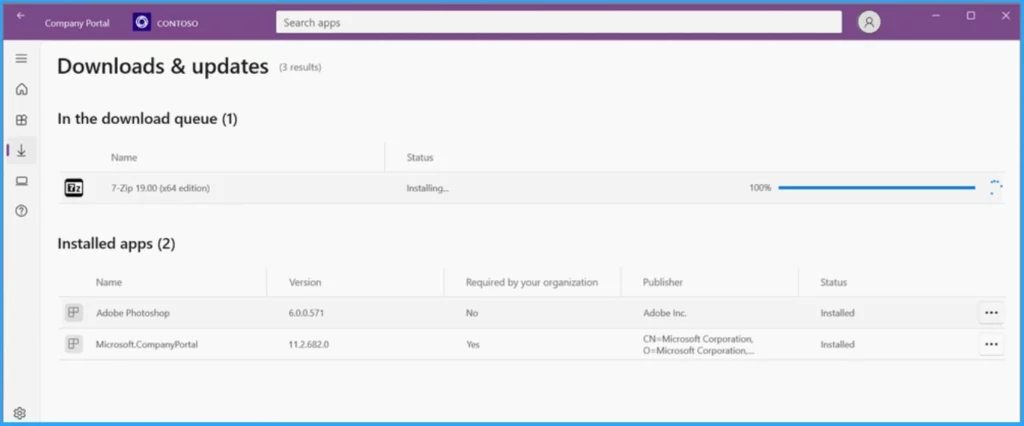This screenshot has width=1024, height=426.
Task: Click the Microsoft.CompanyPortal app icon
Action: click(74, 344)
